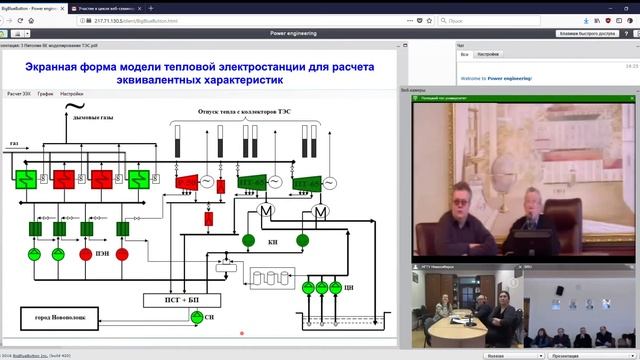Switch to the 'Настройки' chat tab
The width and height of the screenshot is (640, 360).
(488, 54)
